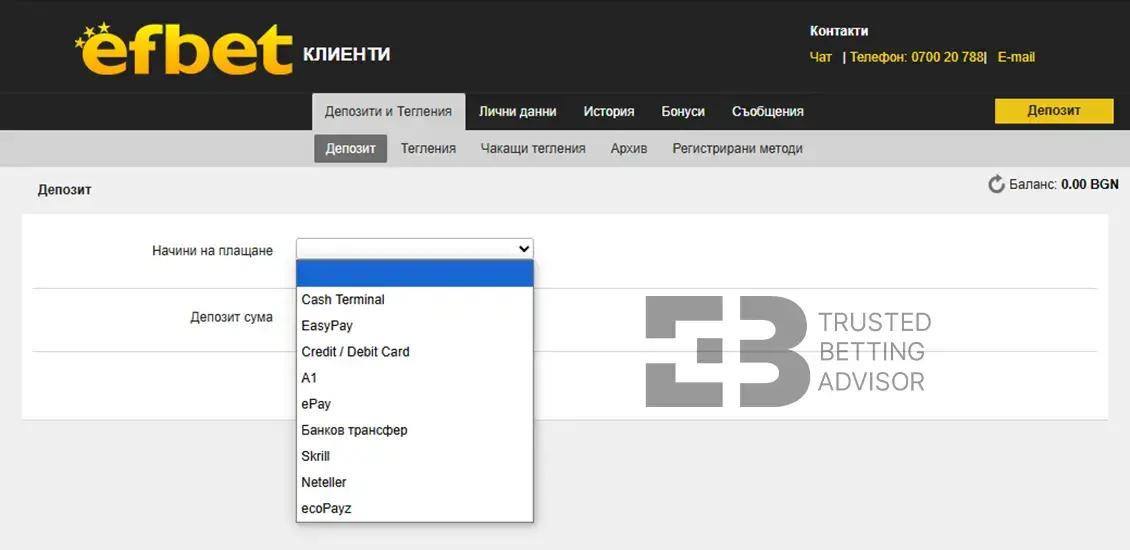Image resolution: width=1130 pixels, height=550 pixels.
Task: View the Съобщения tab
Action: coord(768,112)
